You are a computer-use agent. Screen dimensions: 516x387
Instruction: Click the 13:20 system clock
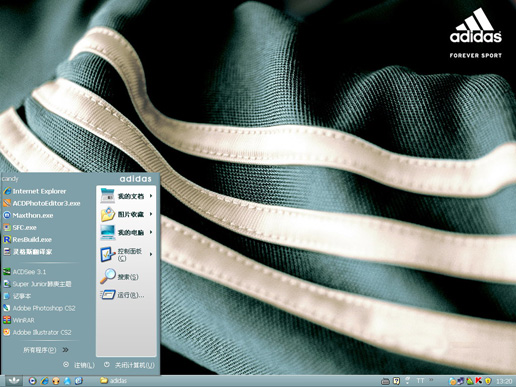[x=504, y=381]
